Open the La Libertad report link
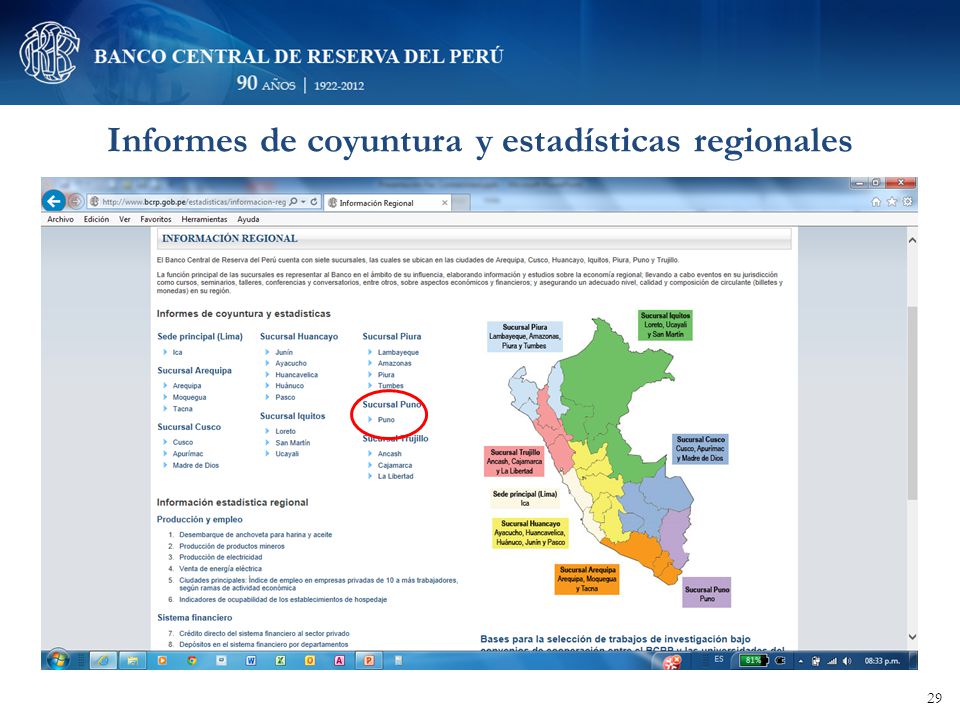The height and width of the screenshot is (720, 960). 395,476
